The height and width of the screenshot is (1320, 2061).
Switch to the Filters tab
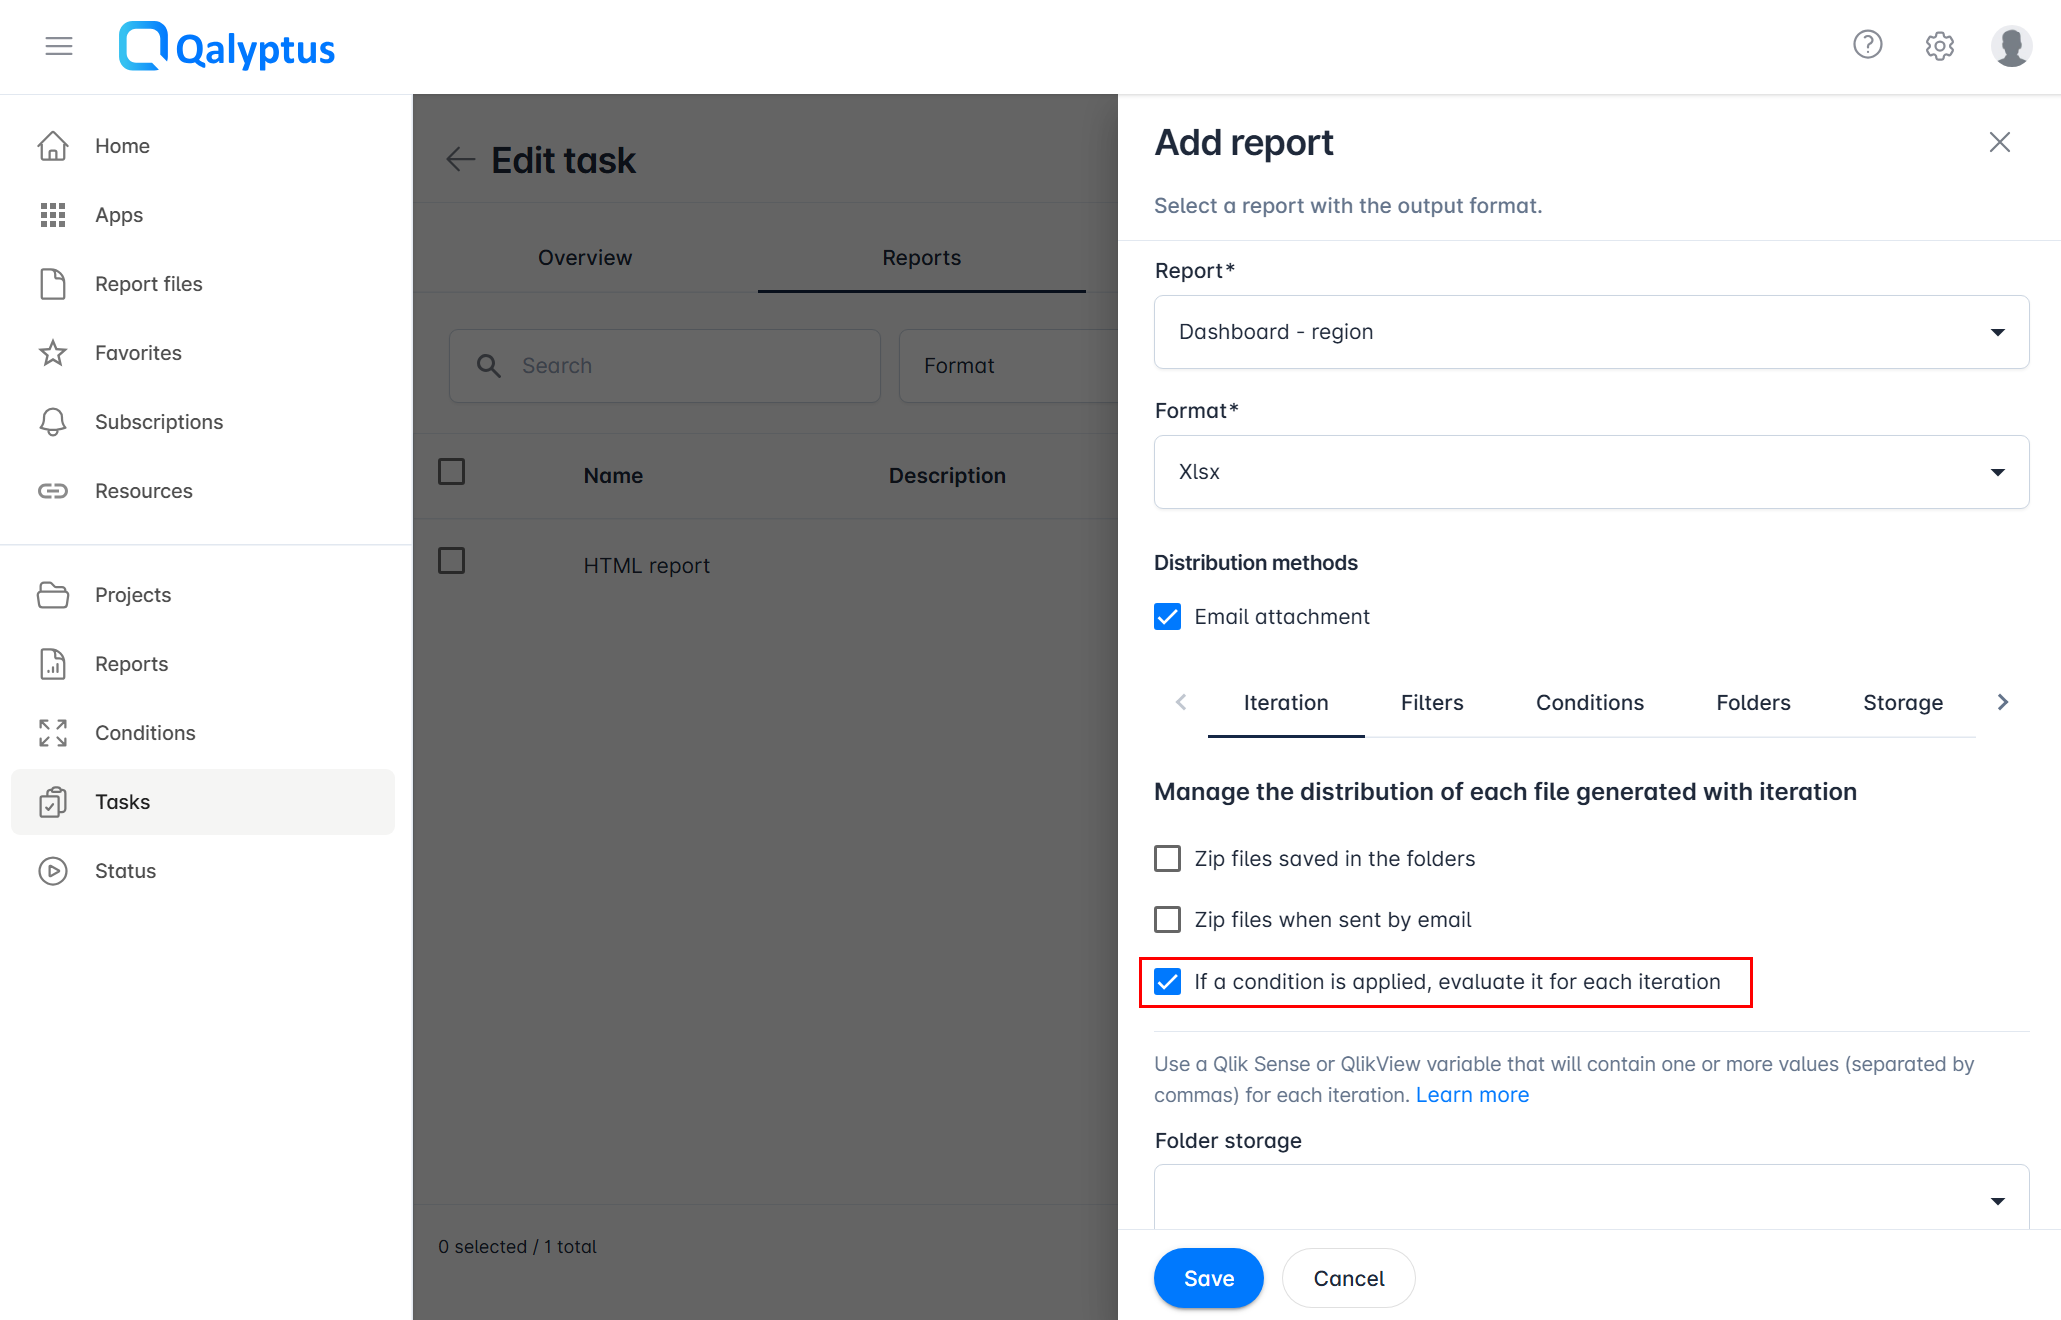coord(1431,703)
